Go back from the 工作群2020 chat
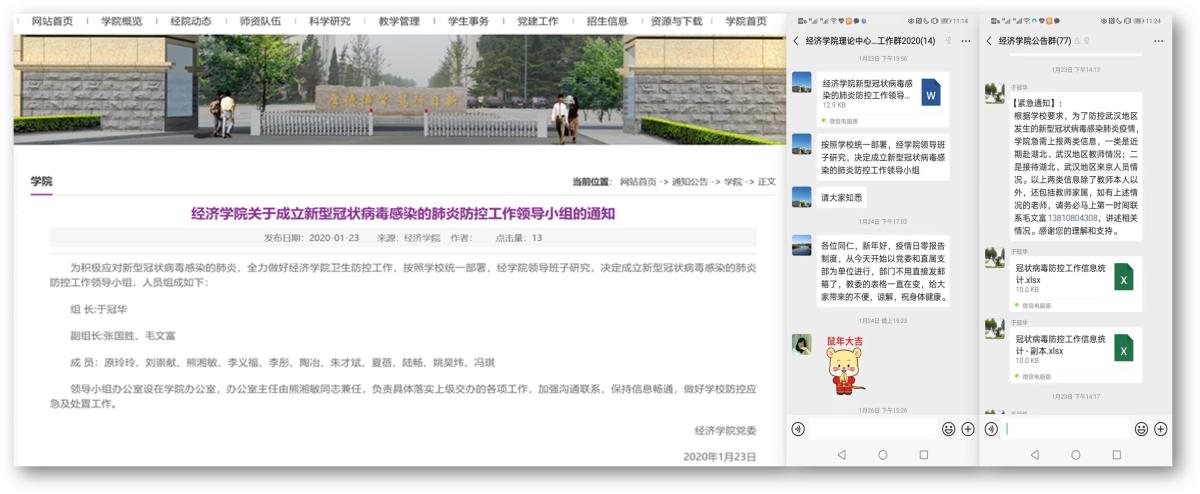1200x494 pixels. [x=796, y=41]
